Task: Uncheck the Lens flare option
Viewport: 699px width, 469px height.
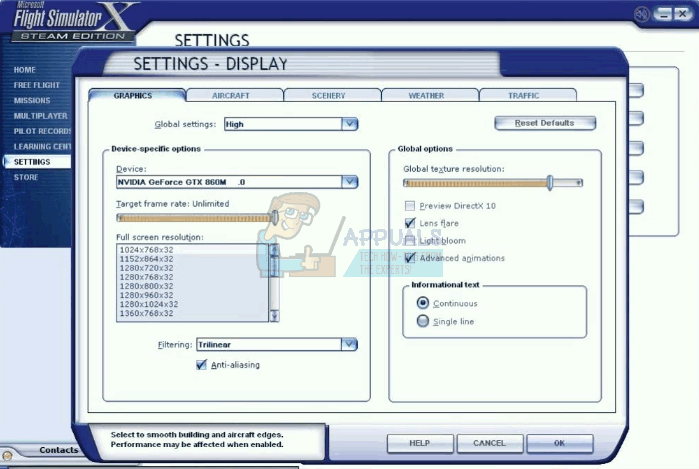Action: [x=410, y=223]
